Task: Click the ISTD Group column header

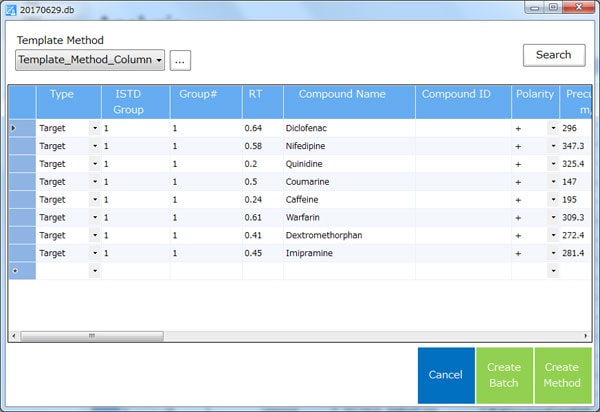Action: point(135,101)
